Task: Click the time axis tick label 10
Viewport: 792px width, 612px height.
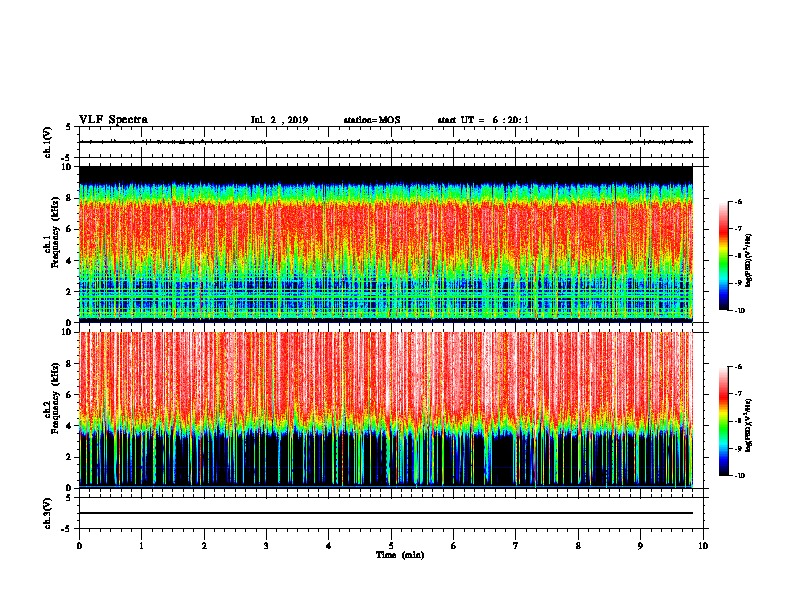Action: tap(703, 546)
